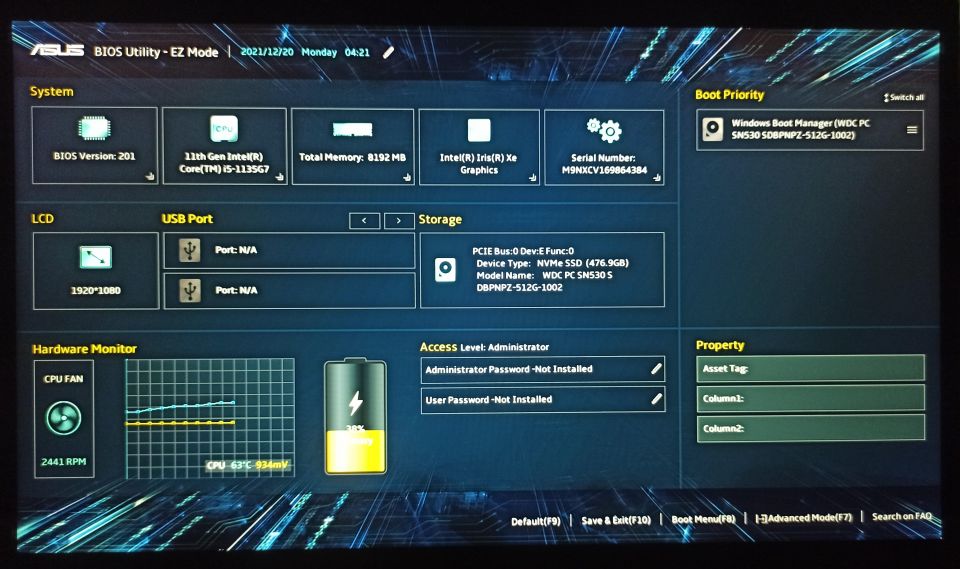Switch to Advanced Mode(F7)

803,518
